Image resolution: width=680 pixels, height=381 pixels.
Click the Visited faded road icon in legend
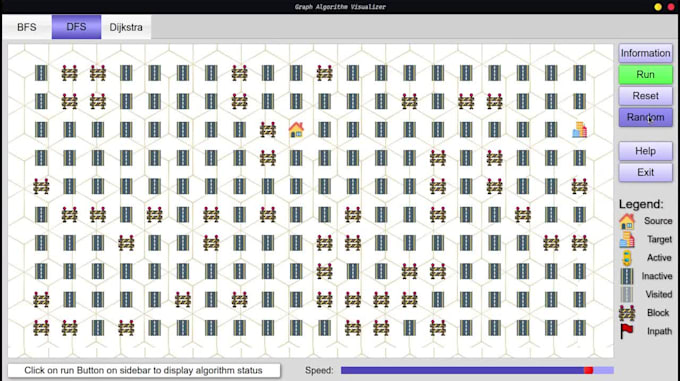pos(627,294)
